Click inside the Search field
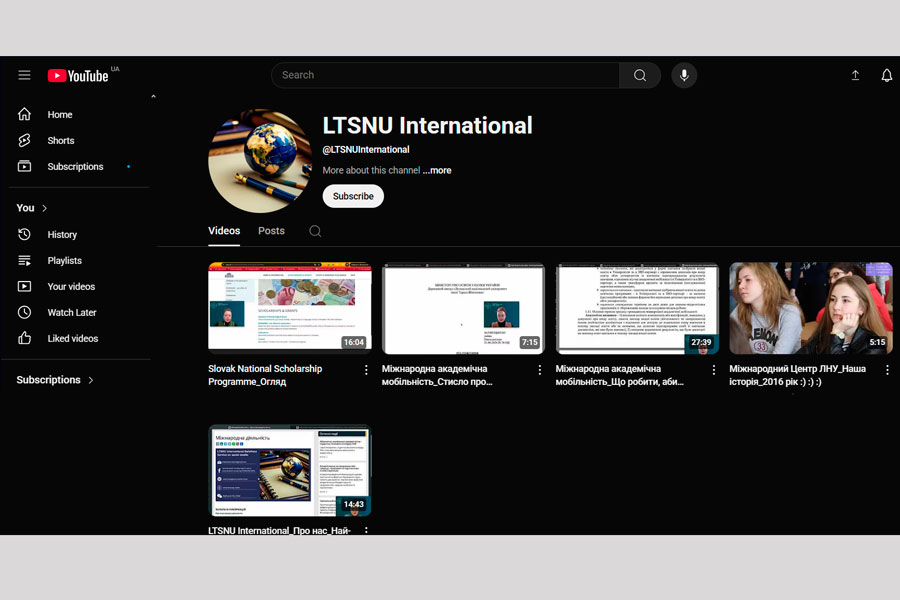 445,75
